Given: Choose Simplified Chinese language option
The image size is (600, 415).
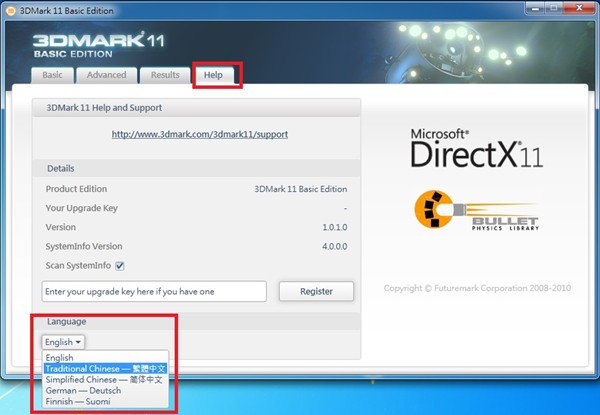Looking at the screenshot, I should coord(105,380).
